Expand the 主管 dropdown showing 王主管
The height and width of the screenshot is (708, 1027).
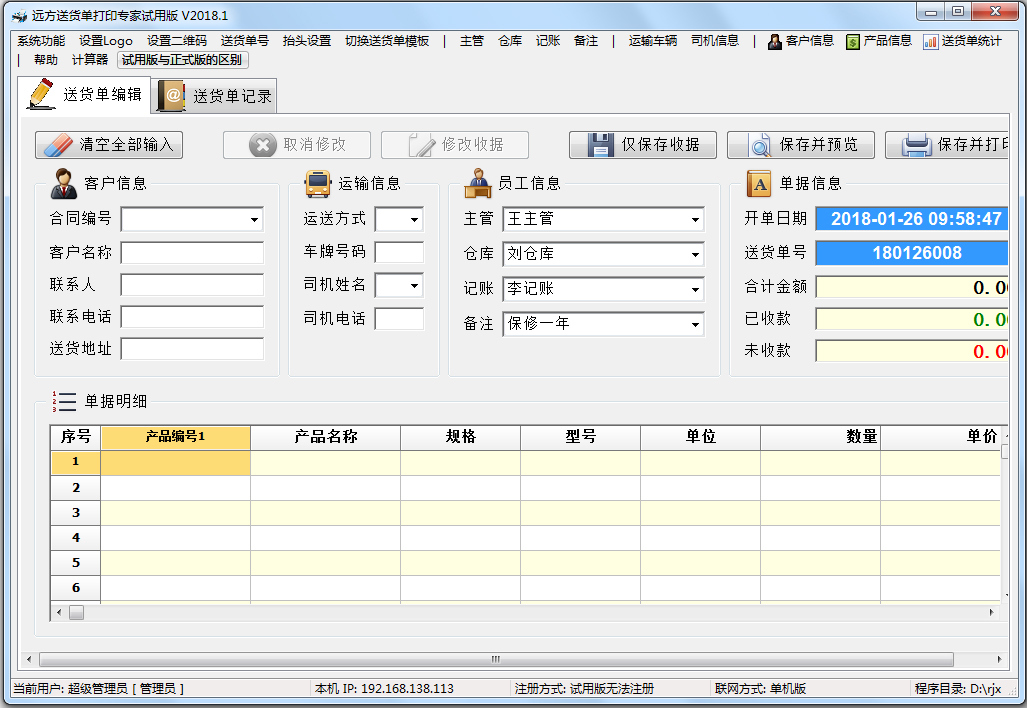tap(695, 219)
